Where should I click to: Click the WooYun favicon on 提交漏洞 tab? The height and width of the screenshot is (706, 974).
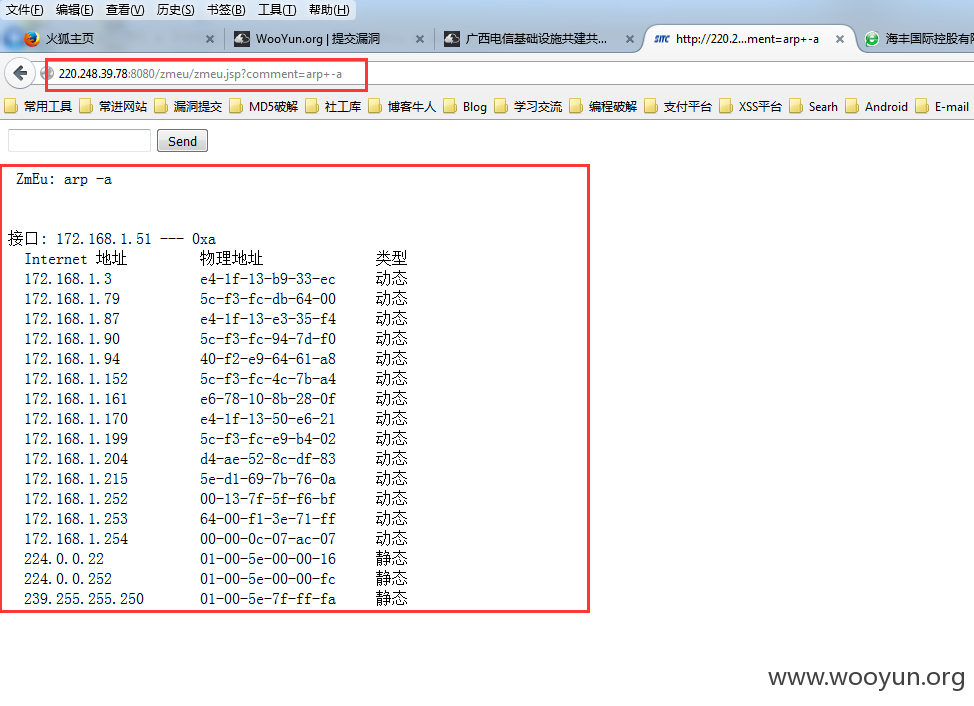[242, 38]
